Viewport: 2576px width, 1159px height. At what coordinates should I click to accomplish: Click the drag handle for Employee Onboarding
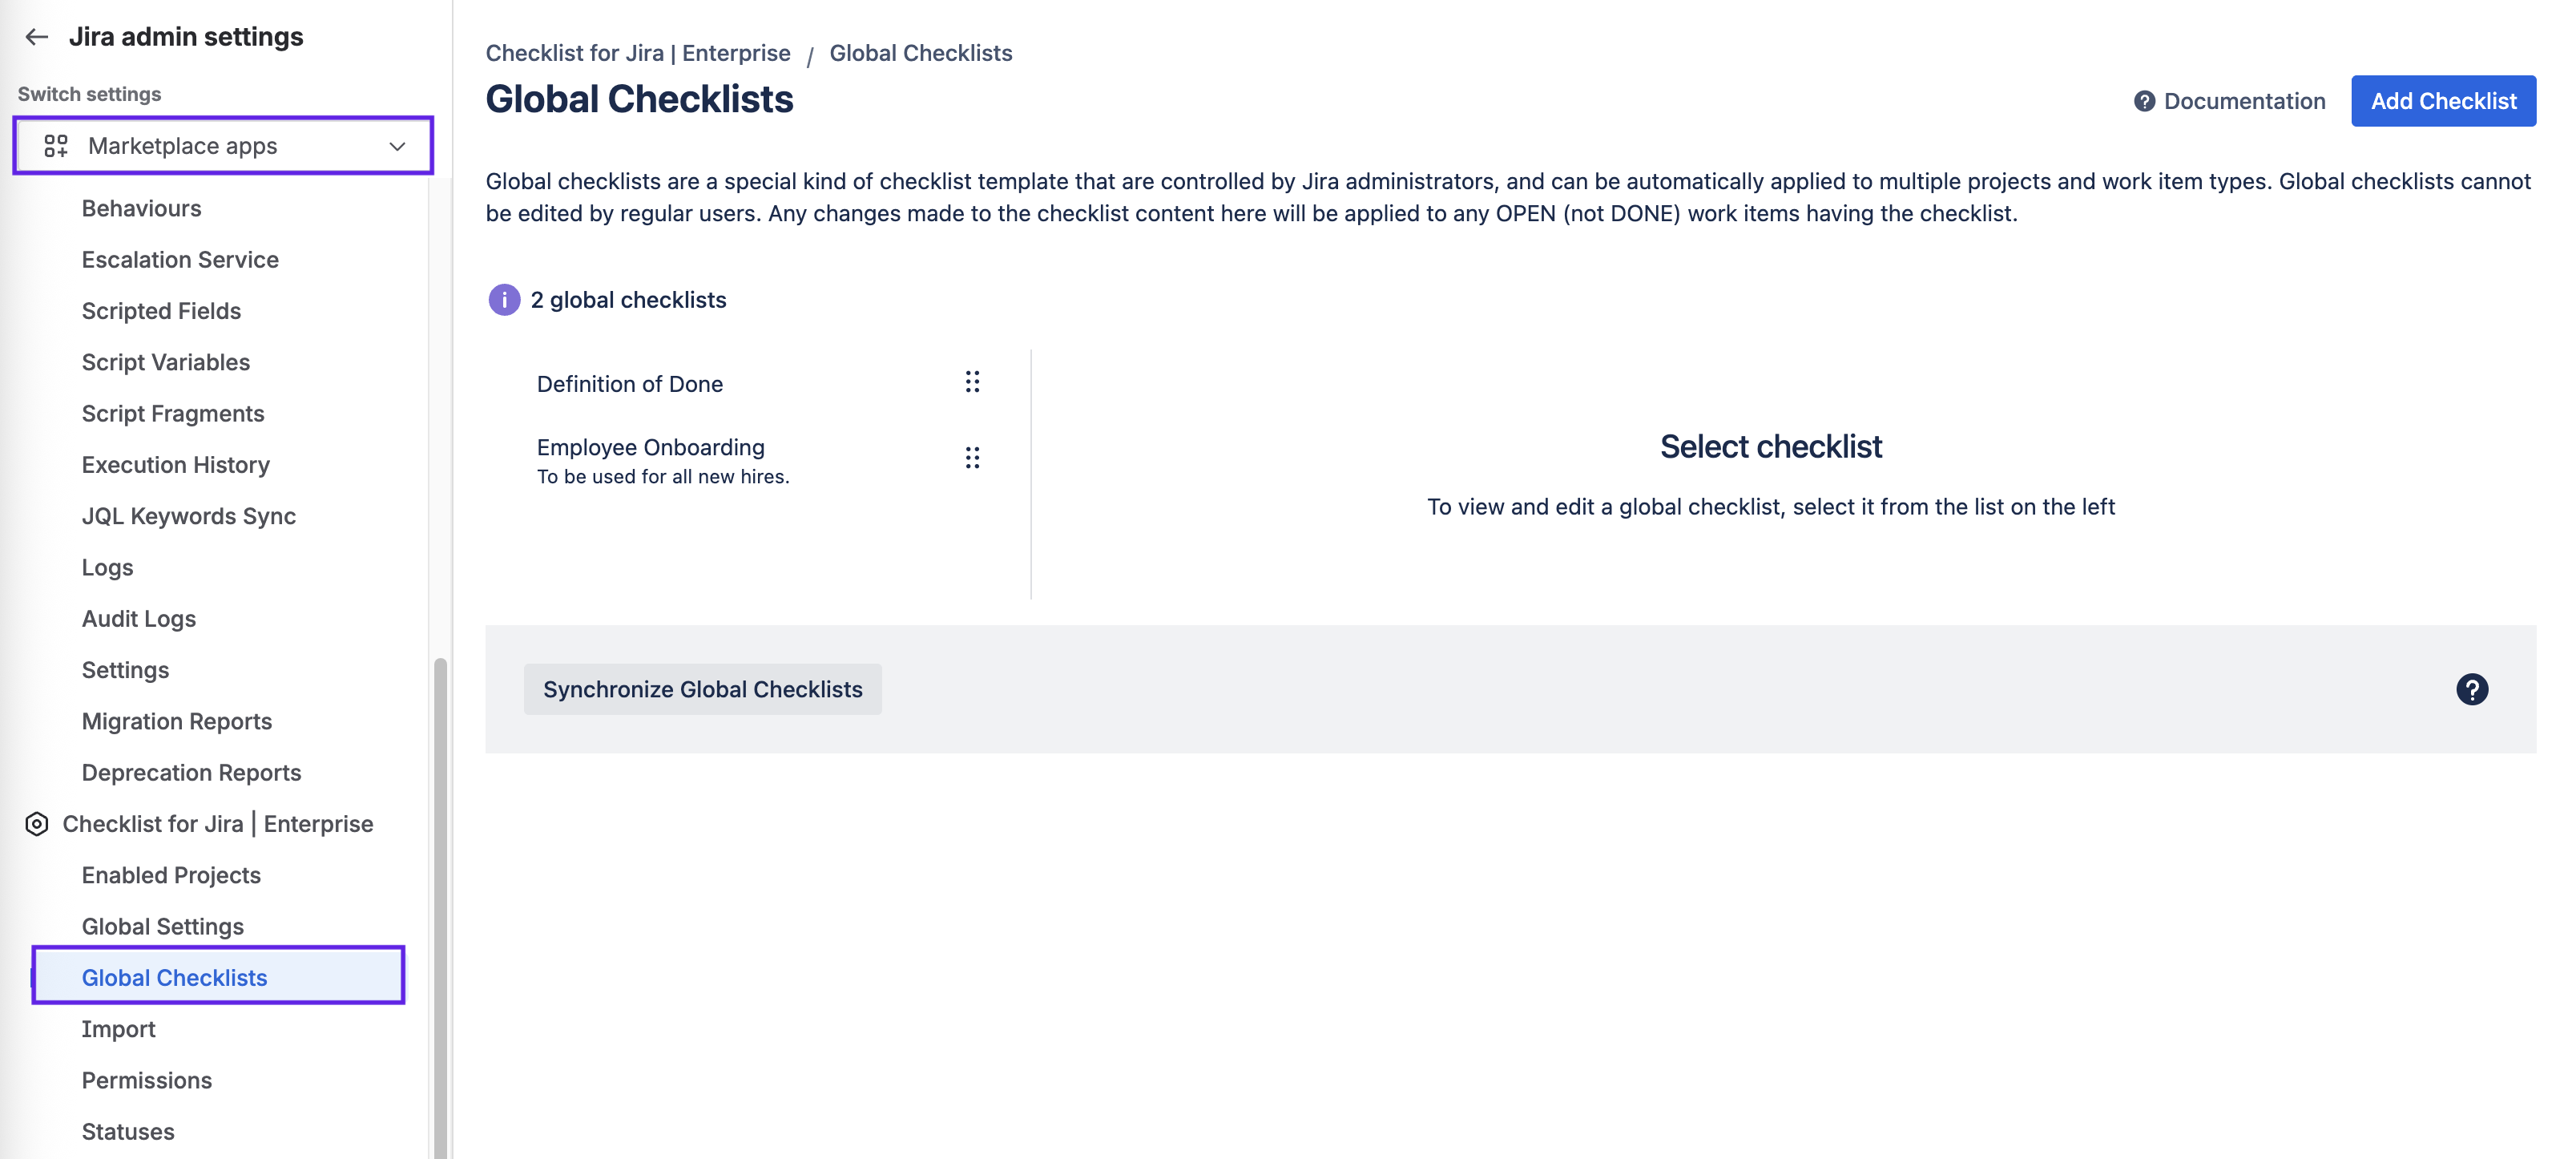972,458
